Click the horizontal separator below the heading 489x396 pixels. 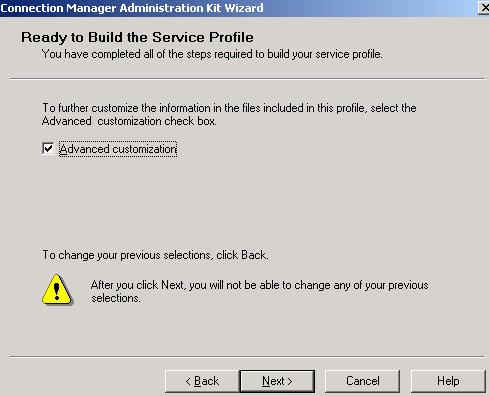(248, 79)
